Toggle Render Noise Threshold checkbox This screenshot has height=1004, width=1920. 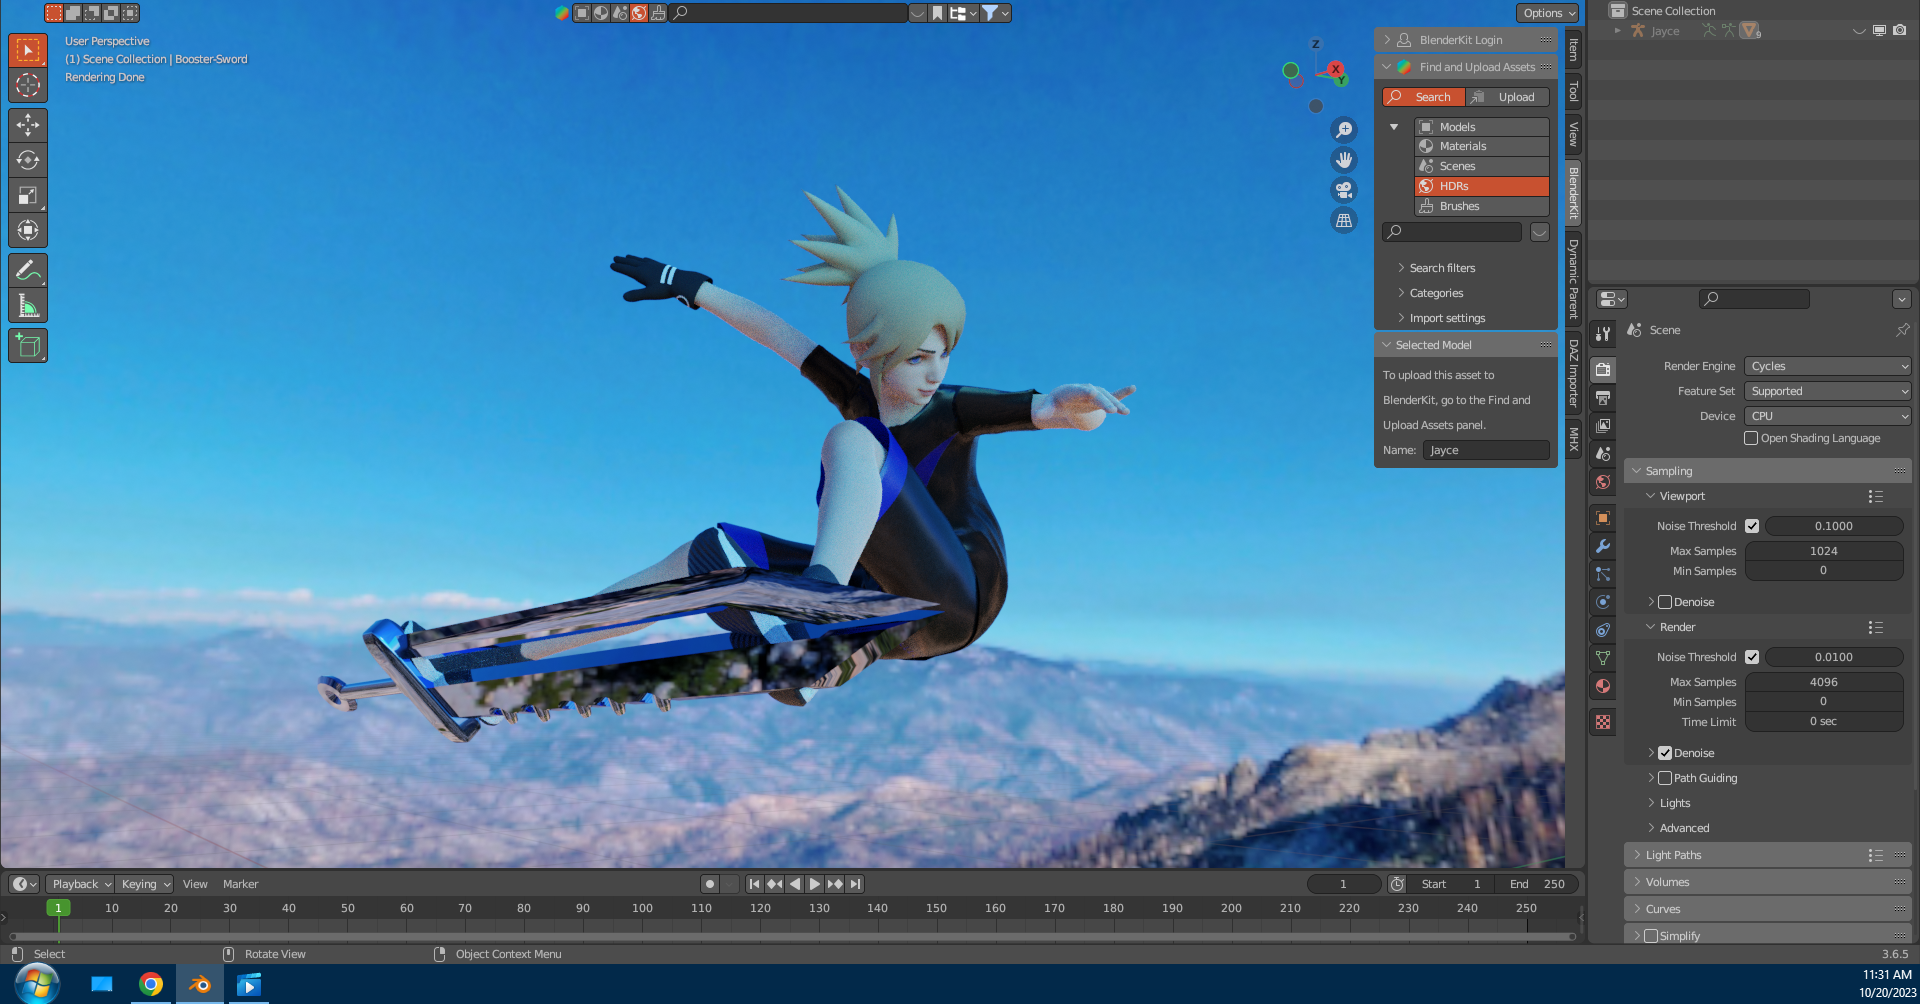(x=1752, y=657)
